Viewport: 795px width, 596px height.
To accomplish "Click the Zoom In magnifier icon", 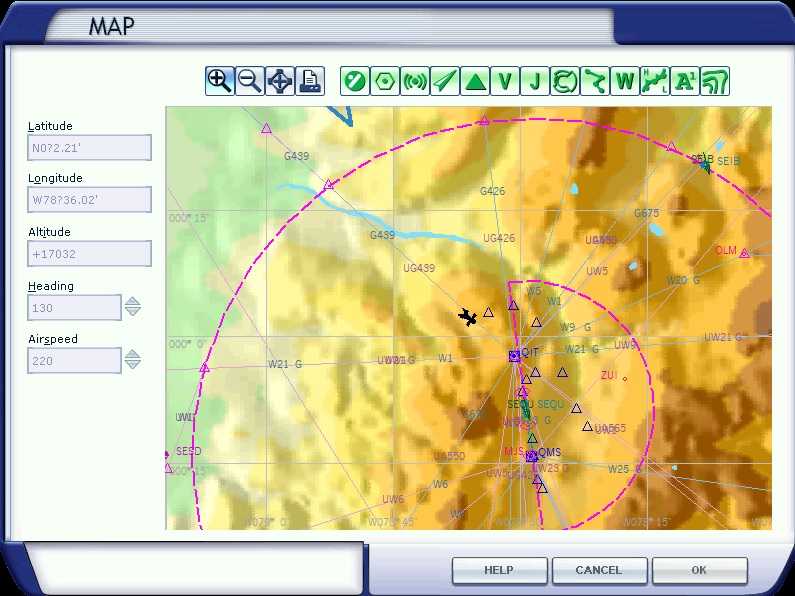I will [220, 81].
